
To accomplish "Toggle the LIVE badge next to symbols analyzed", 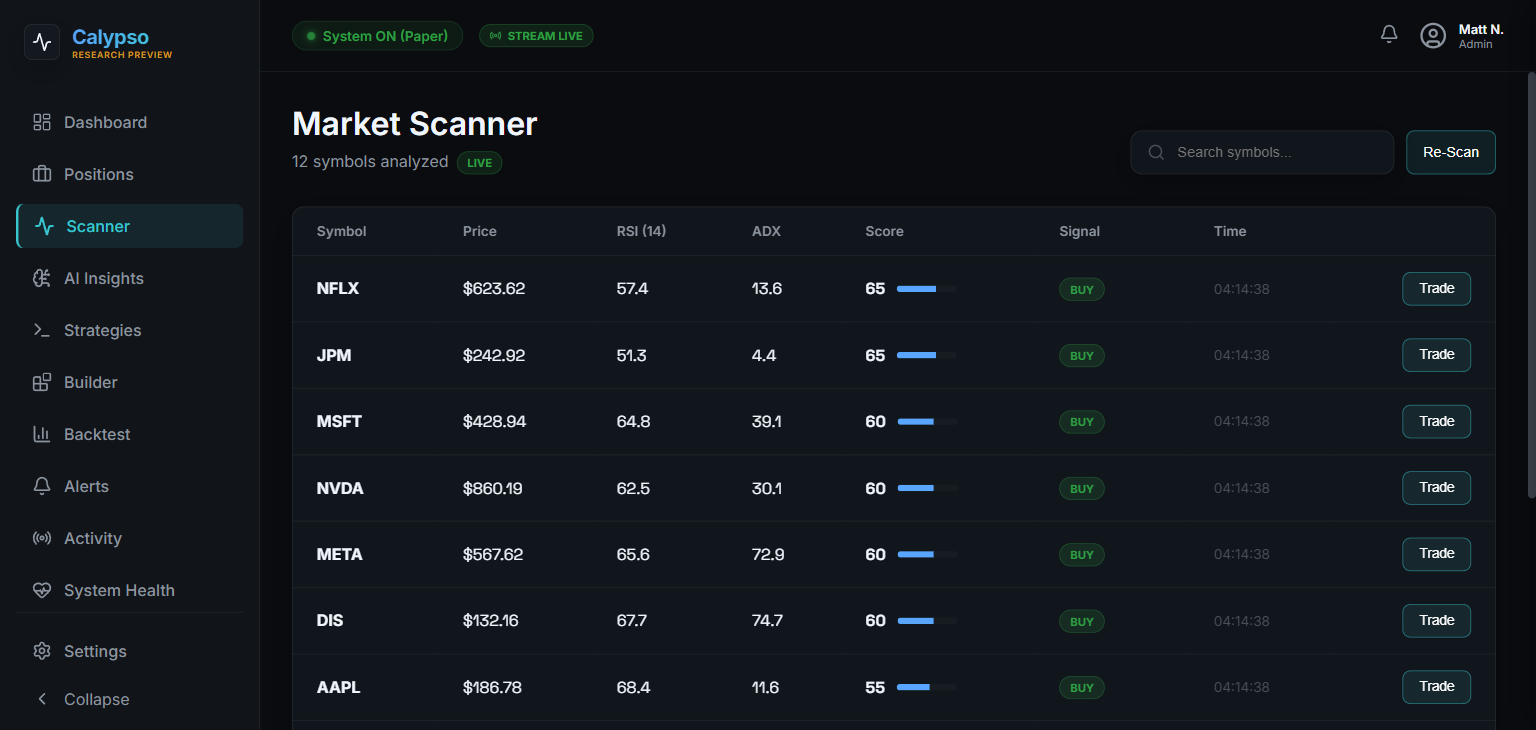I will pos(479,162).
